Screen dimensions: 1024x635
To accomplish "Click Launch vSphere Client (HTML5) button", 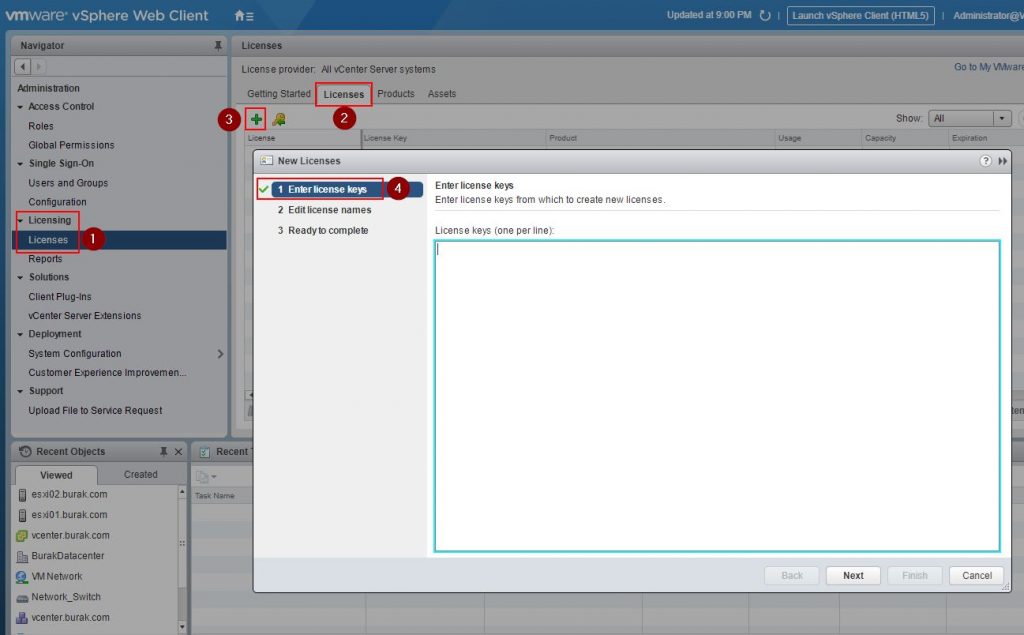I will click(x=860, y=16).
